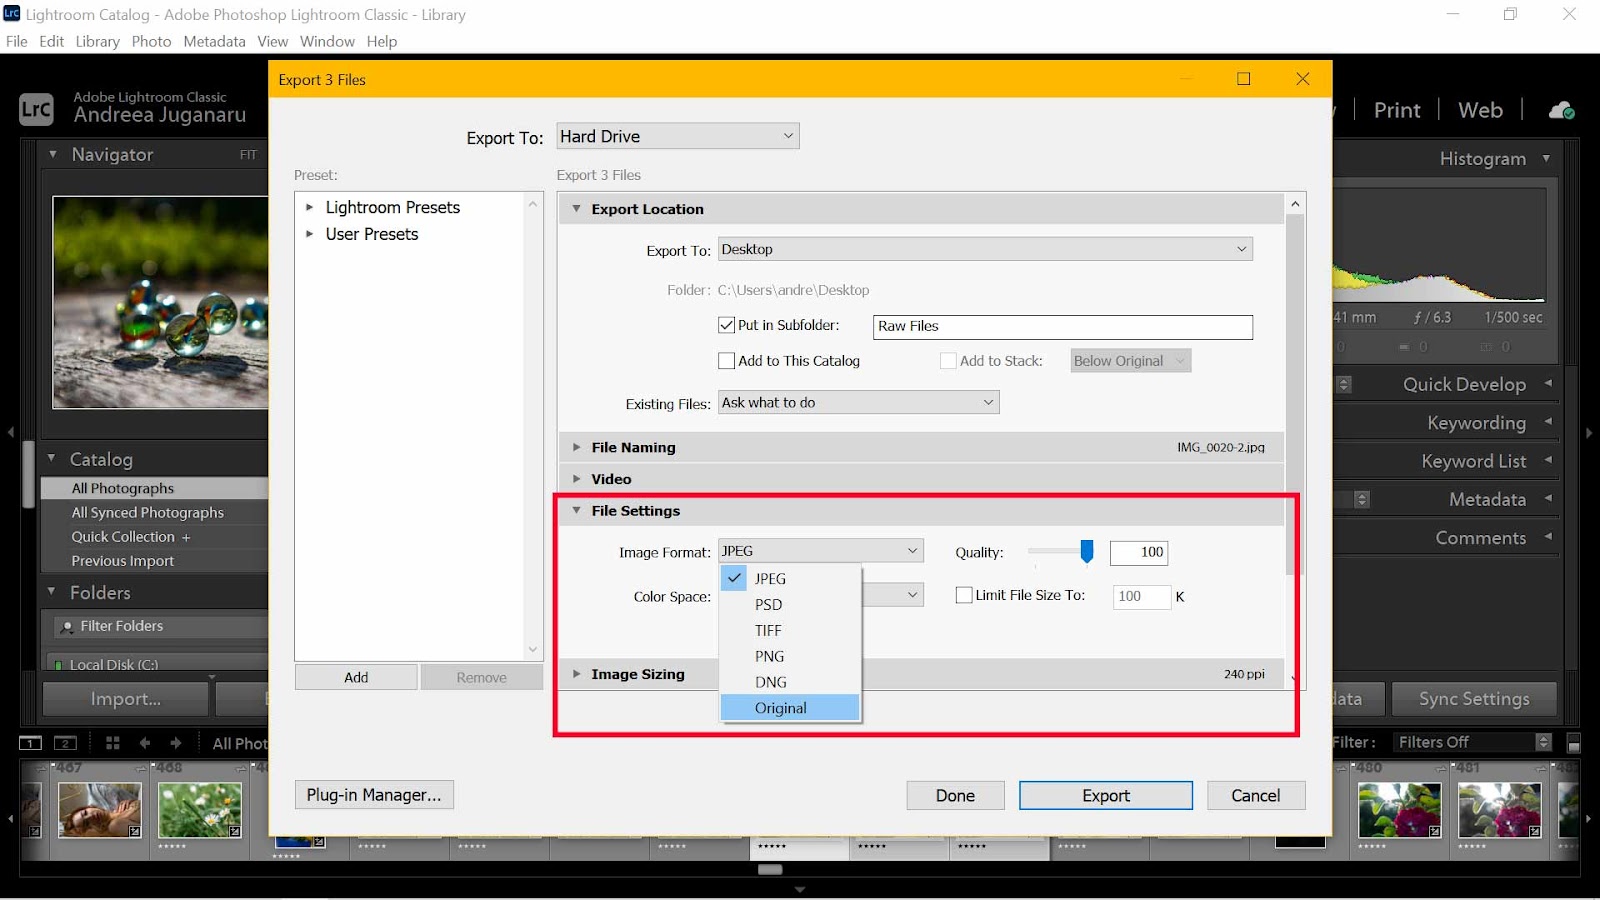Enable Limit File Size To checkbox
Screen dimensions: 1600x900
[x=964, y=595]
